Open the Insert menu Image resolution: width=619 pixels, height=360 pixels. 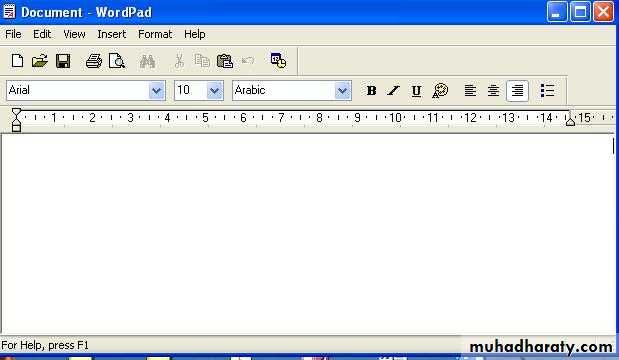(x=112, y=34)
